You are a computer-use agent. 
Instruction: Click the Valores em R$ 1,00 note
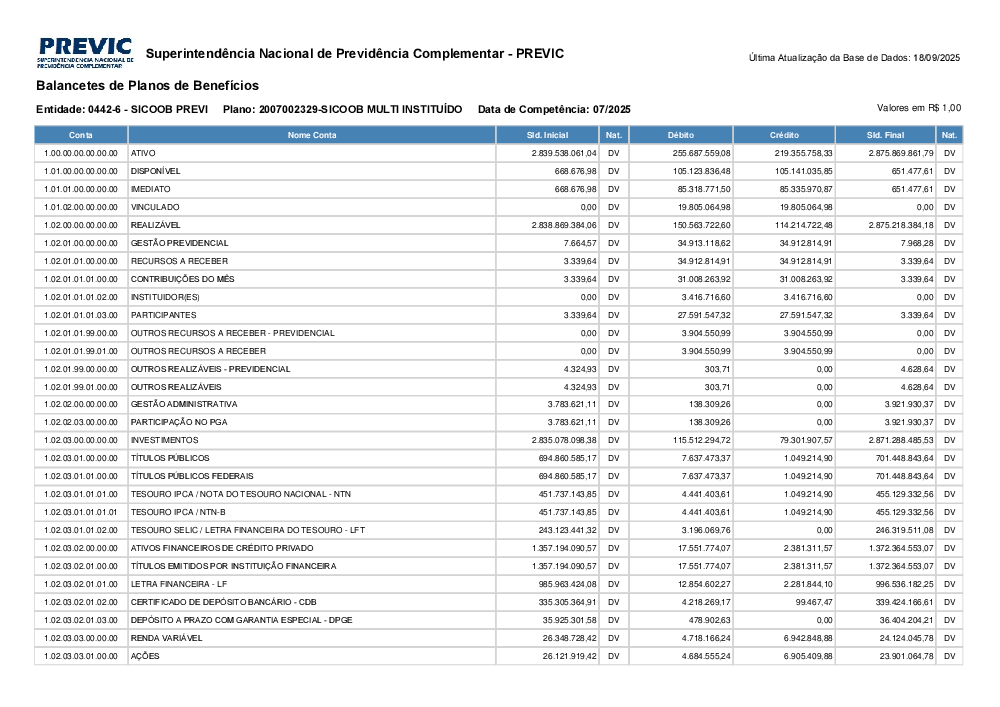click(x=919, y=107)
